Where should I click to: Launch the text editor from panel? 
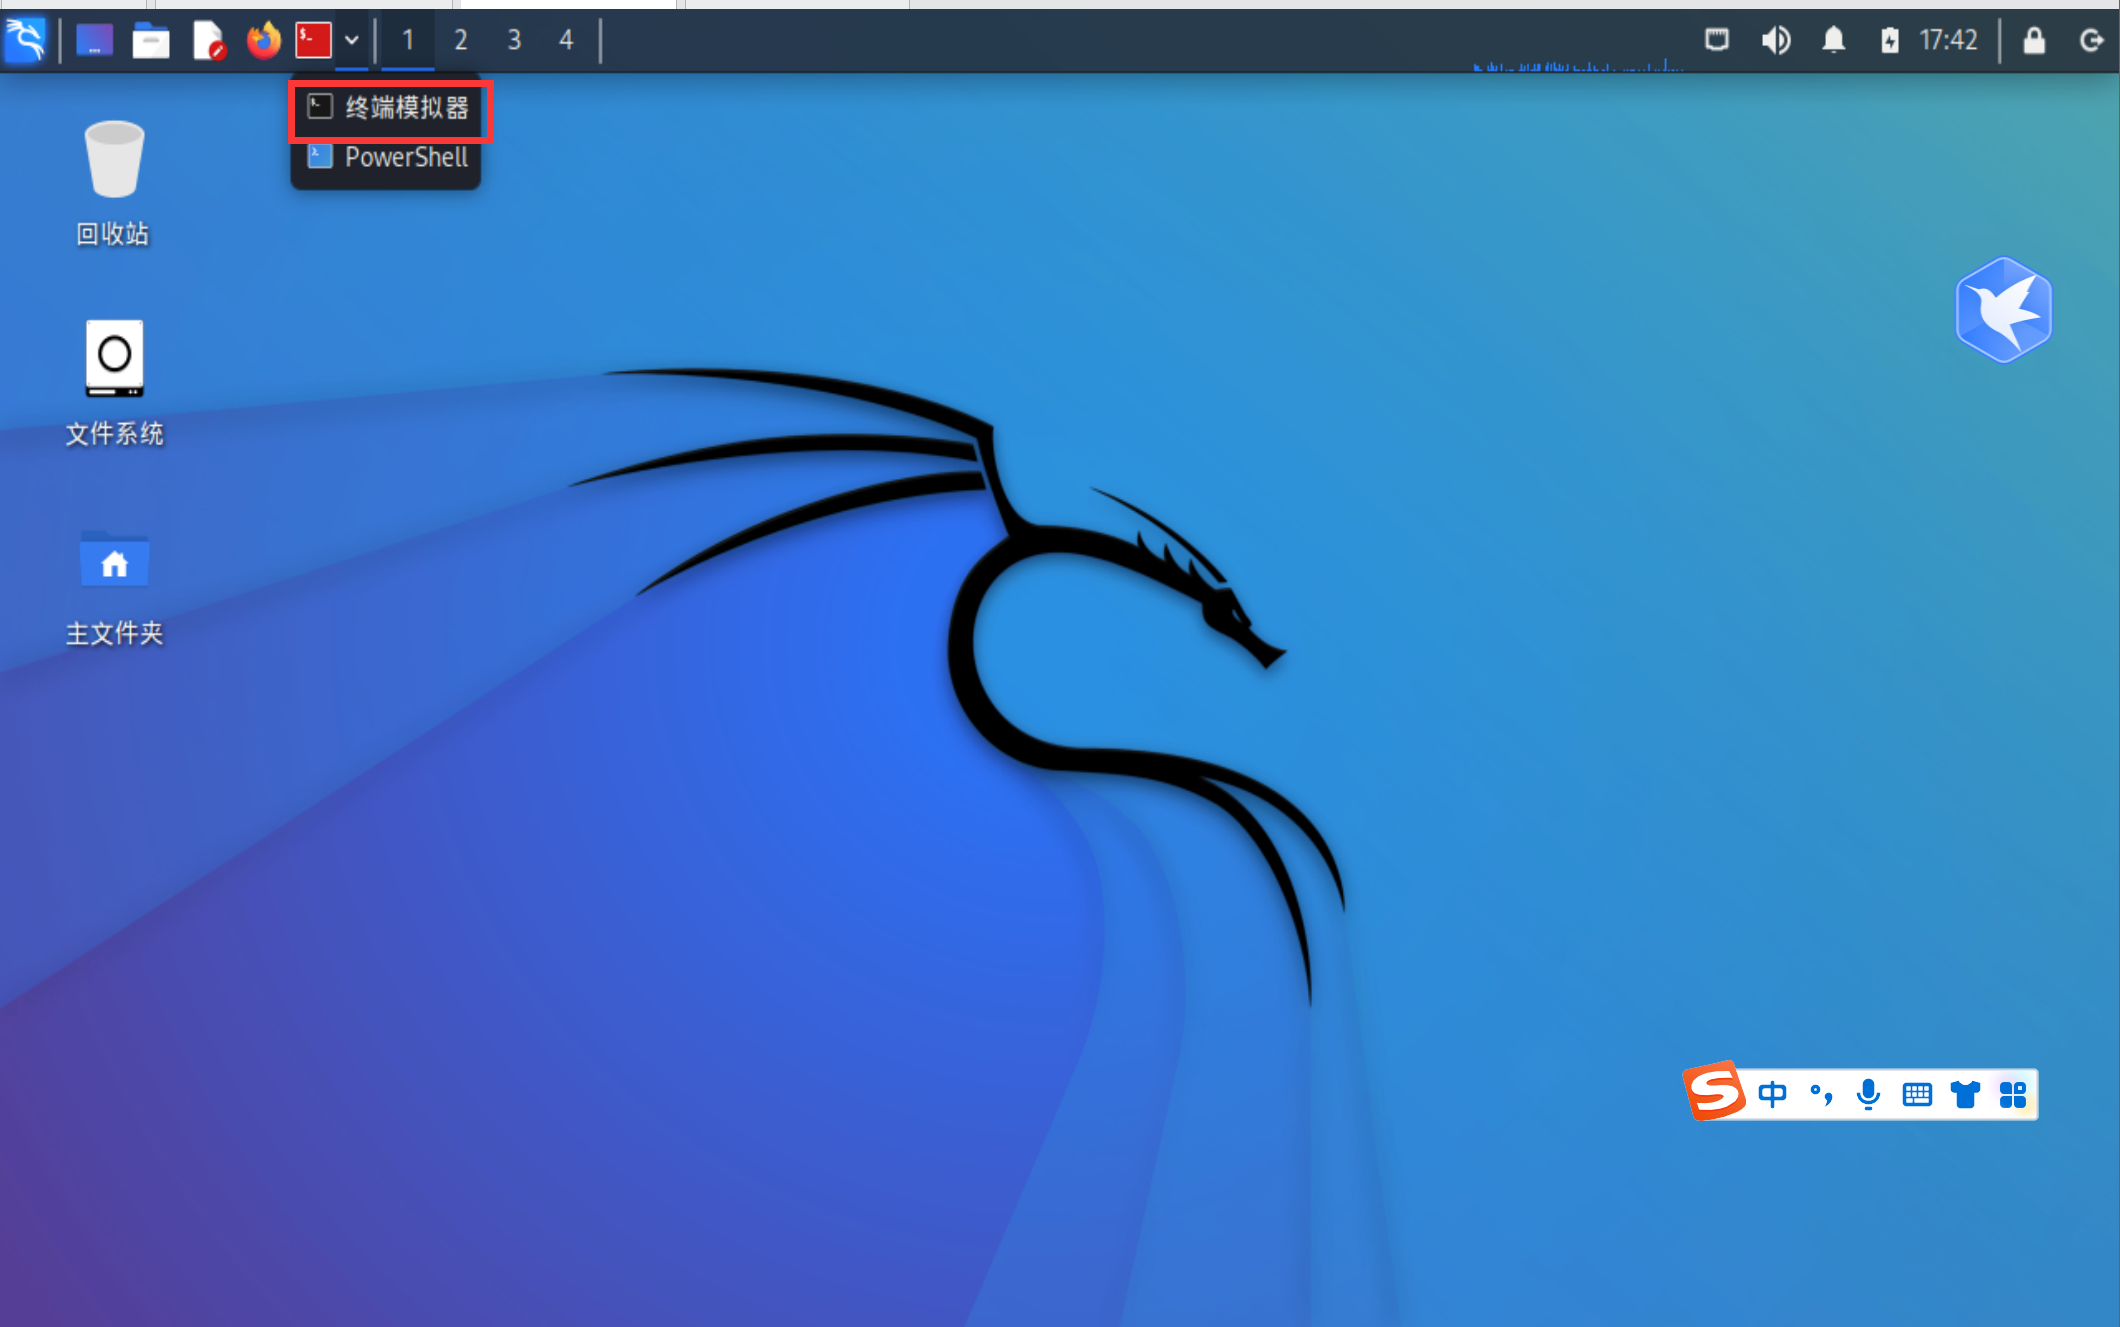[x=208, y=40]
